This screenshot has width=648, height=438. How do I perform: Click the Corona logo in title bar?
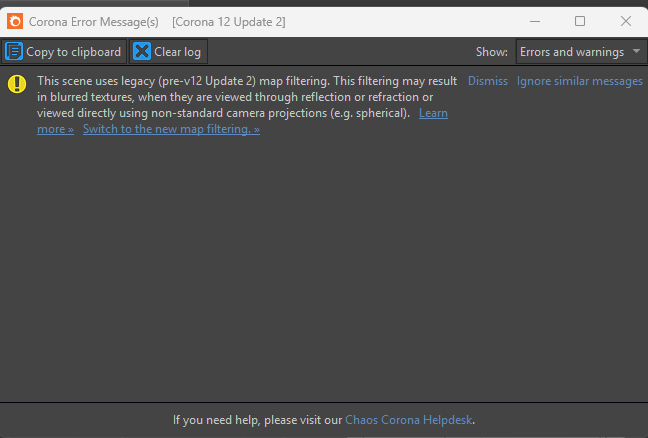pyautogui.click(x=15, y=21)
